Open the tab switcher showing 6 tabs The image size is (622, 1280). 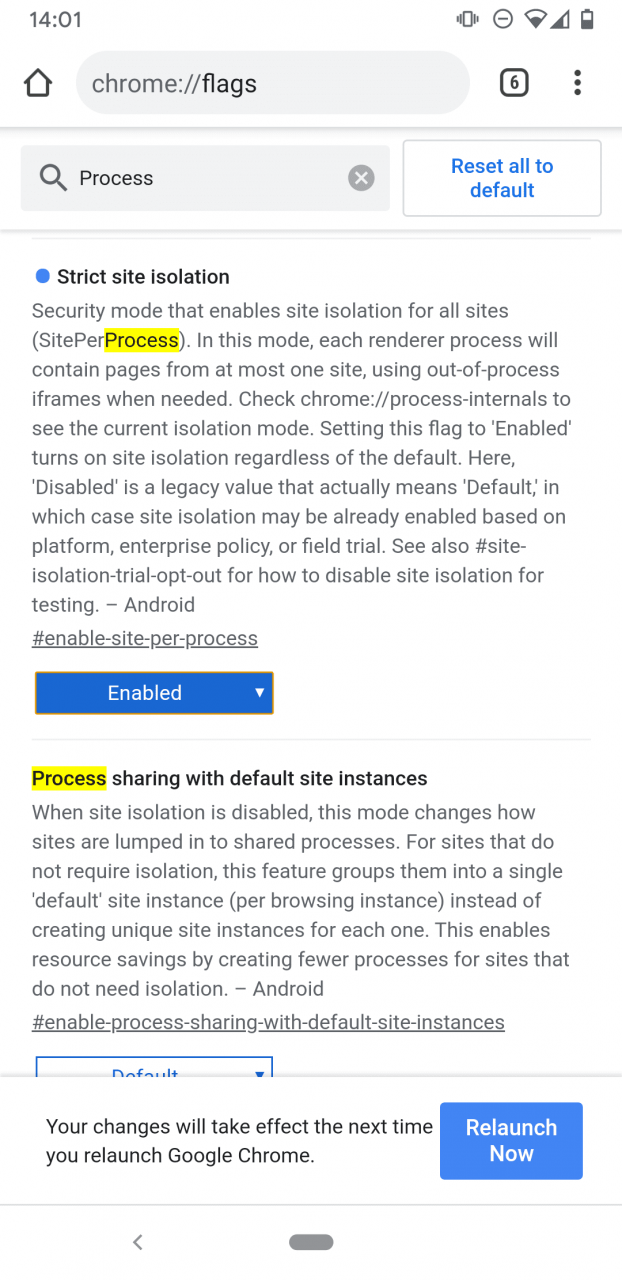[x=514, y=83]
